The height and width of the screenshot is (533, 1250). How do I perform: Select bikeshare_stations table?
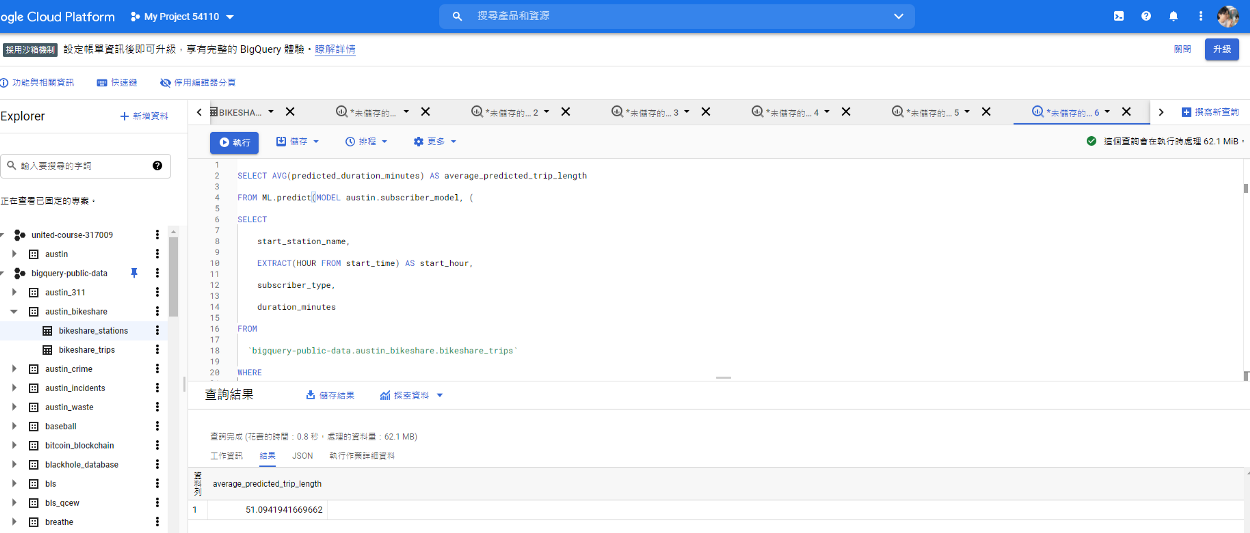tap(93, 331)
